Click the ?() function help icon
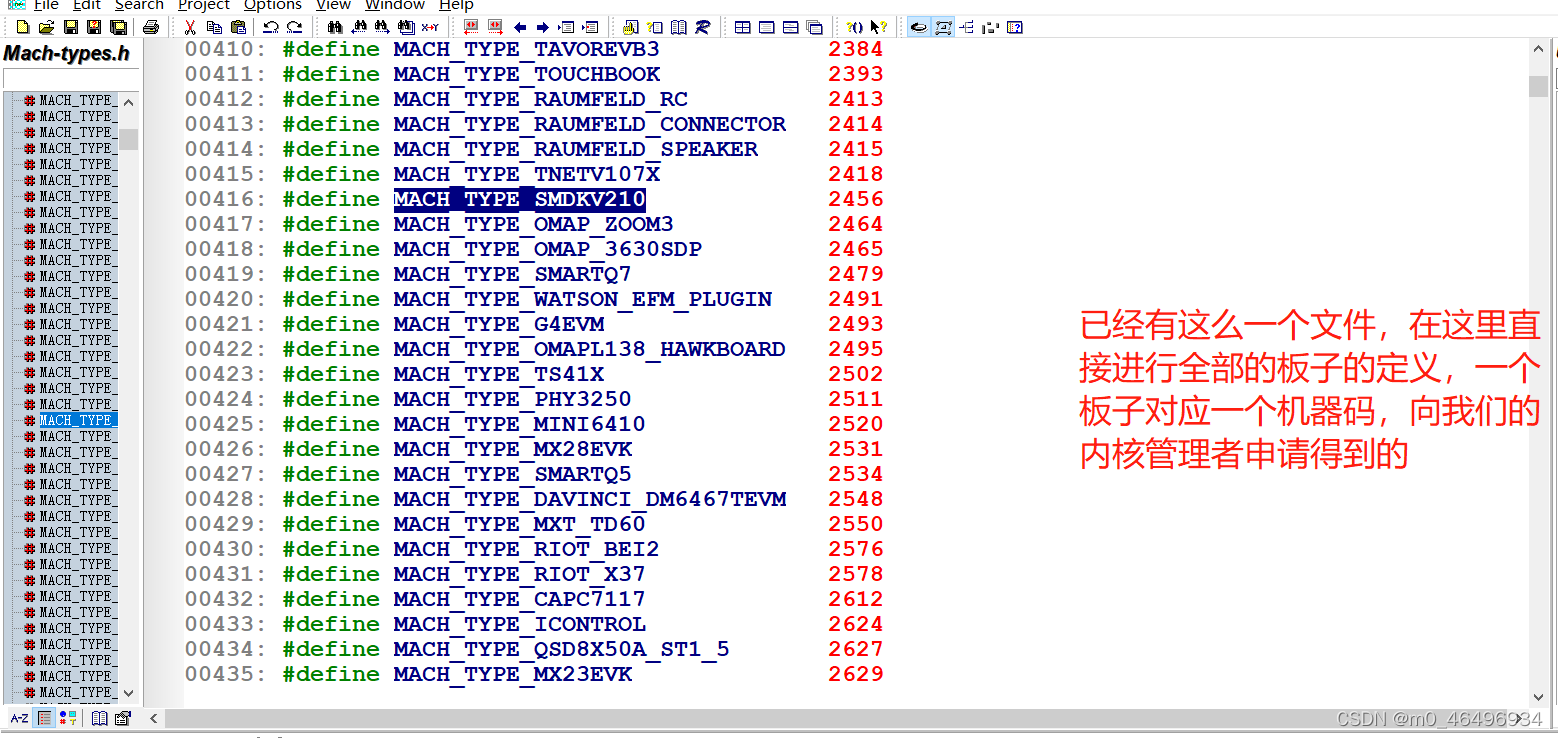Screen dimensions: 1558x738 click(854, 27)
